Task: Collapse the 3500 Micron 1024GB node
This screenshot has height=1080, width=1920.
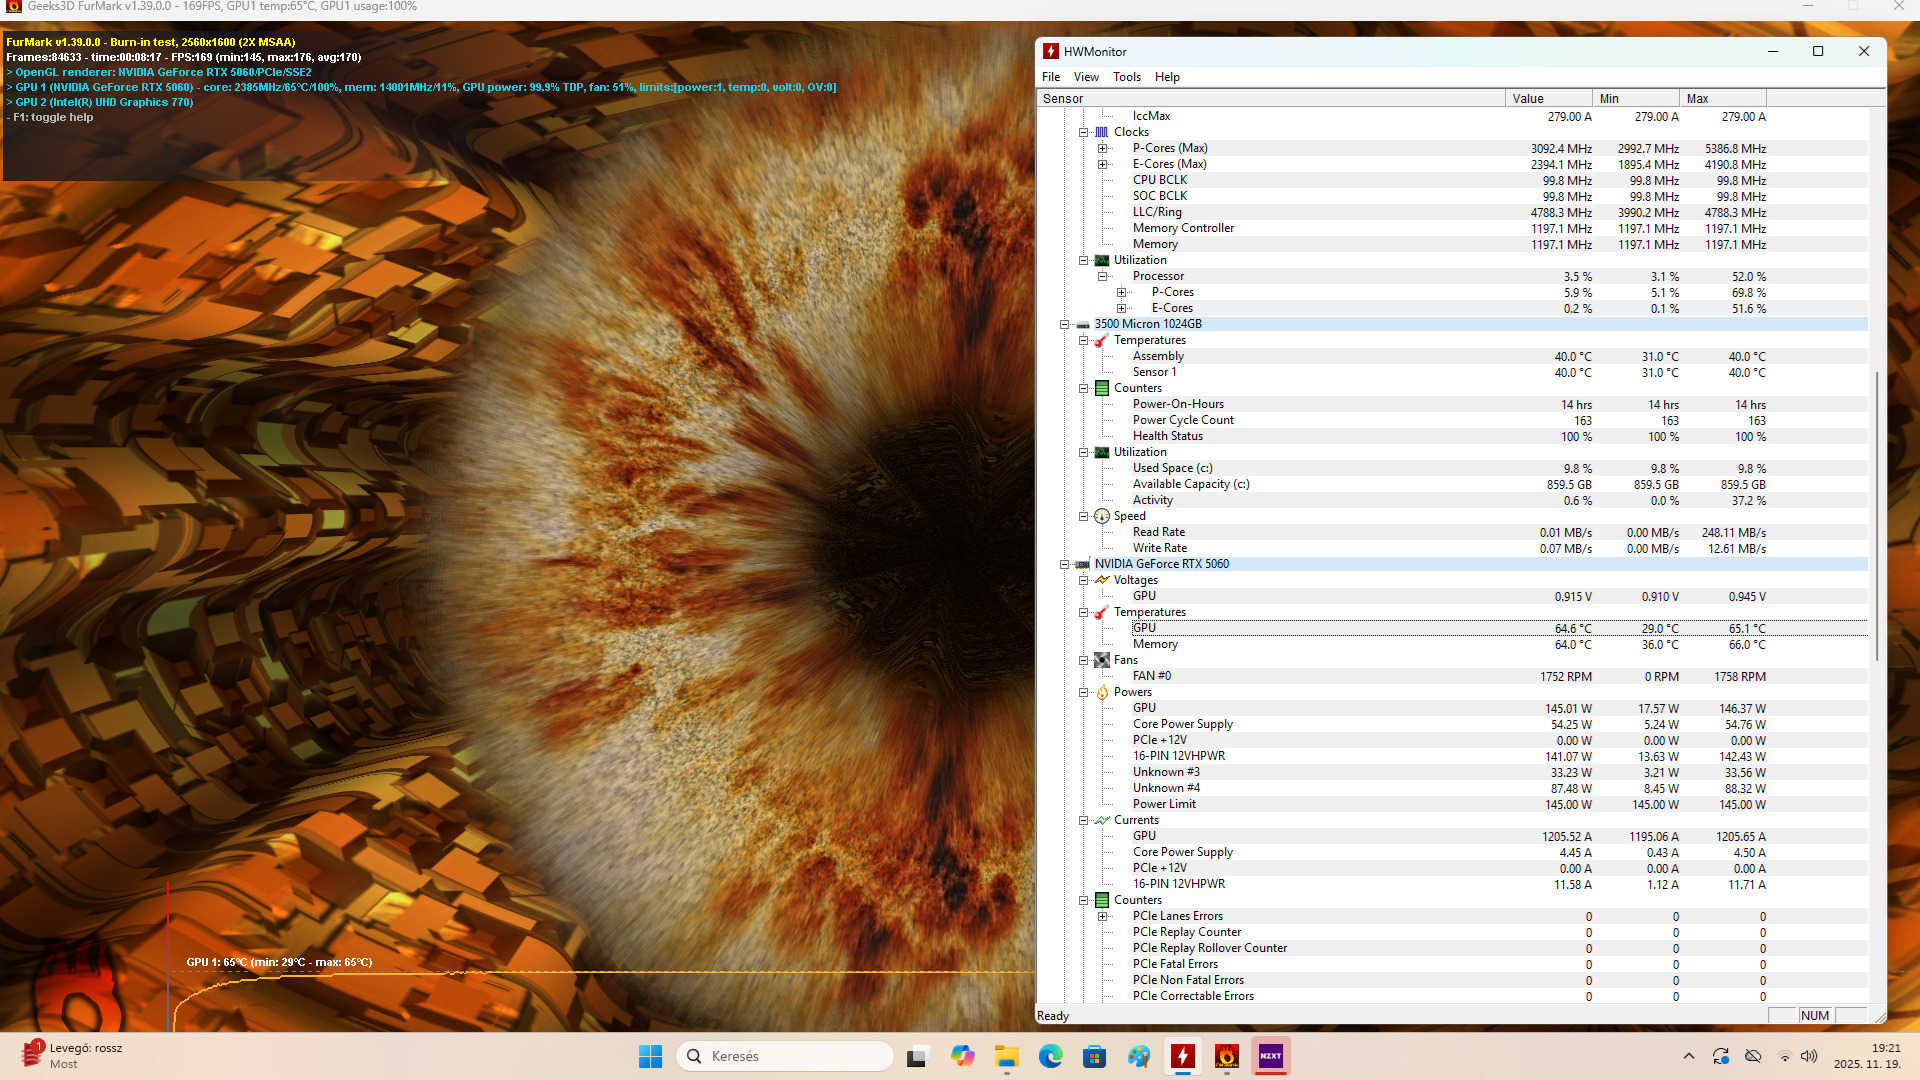Action: tap(1065, 324)
